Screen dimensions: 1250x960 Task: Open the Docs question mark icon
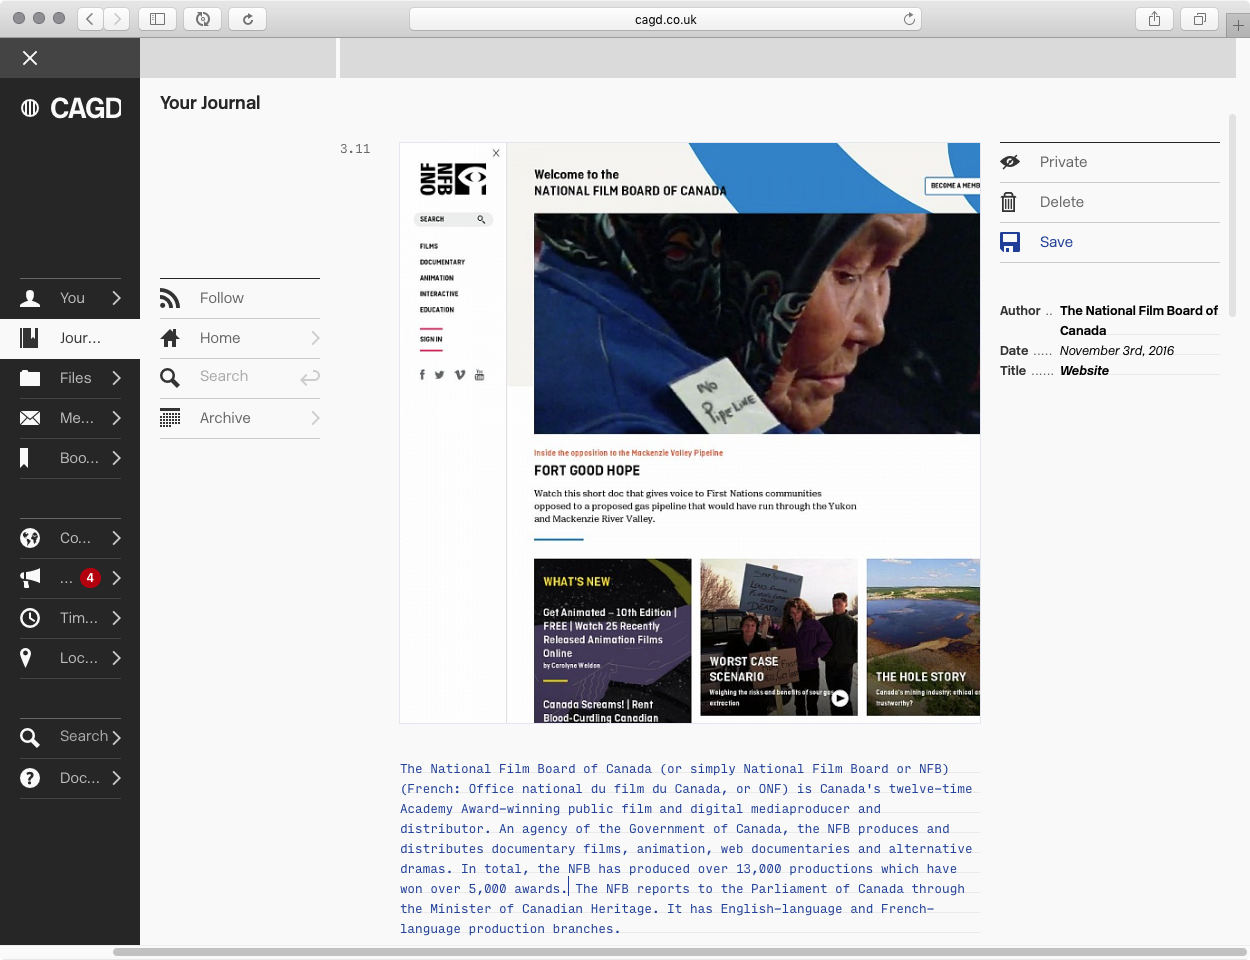(30, 778)
